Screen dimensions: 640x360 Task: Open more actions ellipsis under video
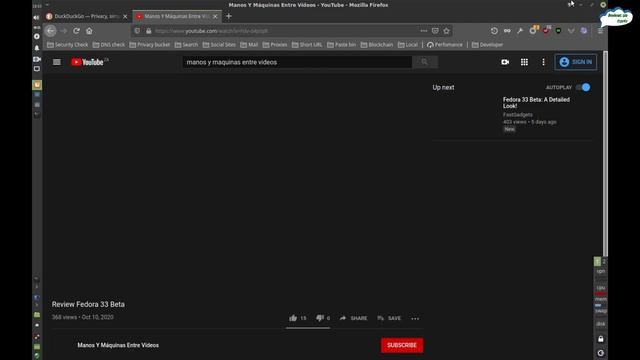tap(415, 318)
